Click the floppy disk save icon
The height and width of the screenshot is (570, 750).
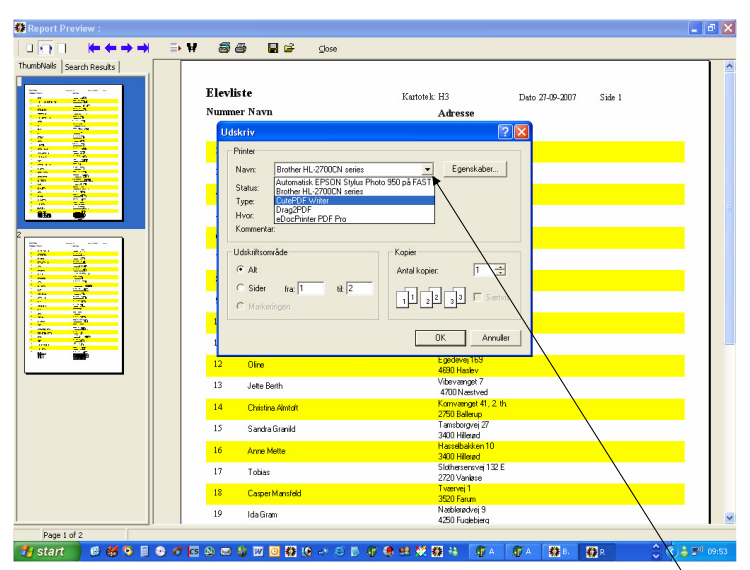(x=273, y=48)
